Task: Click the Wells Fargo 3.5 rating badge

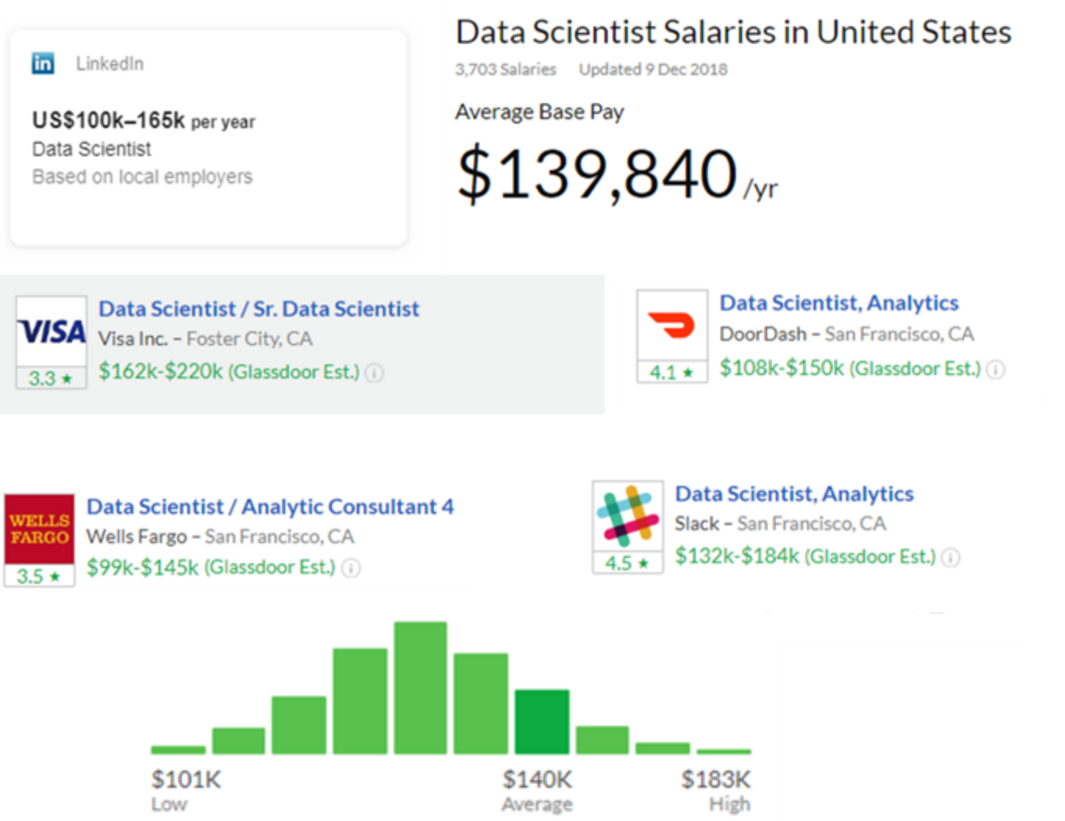Action: click(38, 574)
